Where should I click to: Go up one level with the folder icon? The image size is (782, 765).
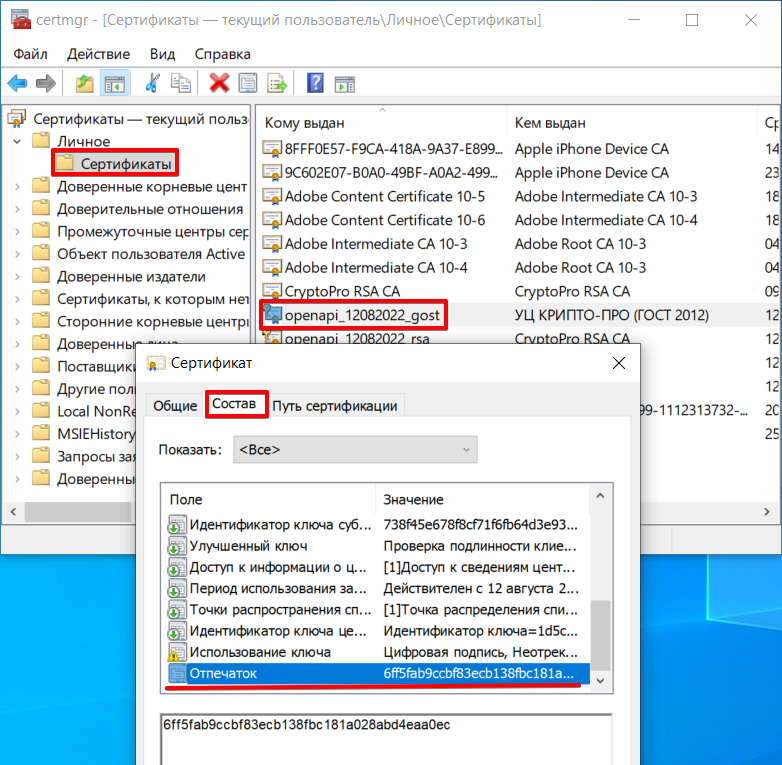point(84,83)
